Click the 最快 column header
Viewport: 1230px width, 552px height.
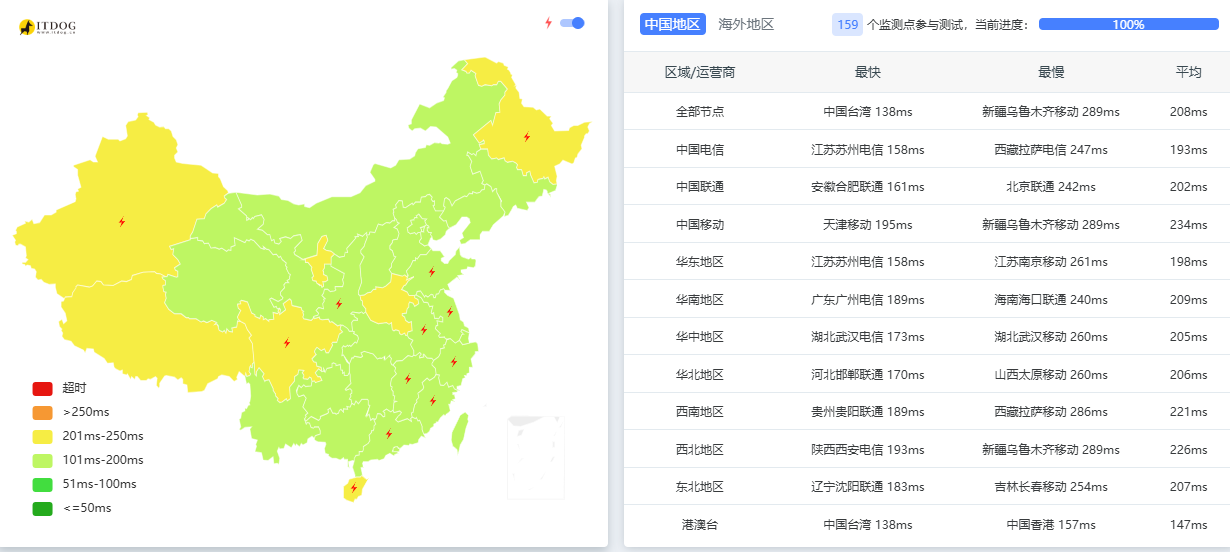[868, 72]
